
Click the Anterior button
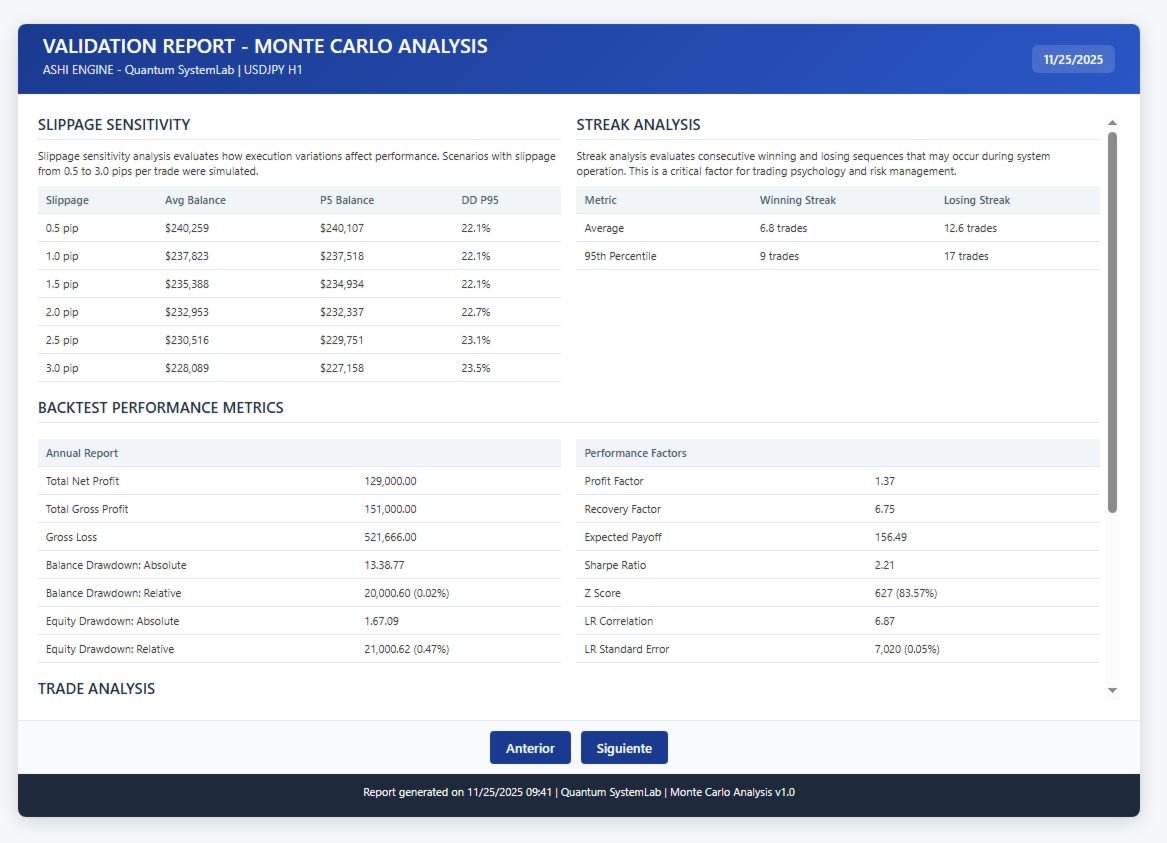pos(530,748)
